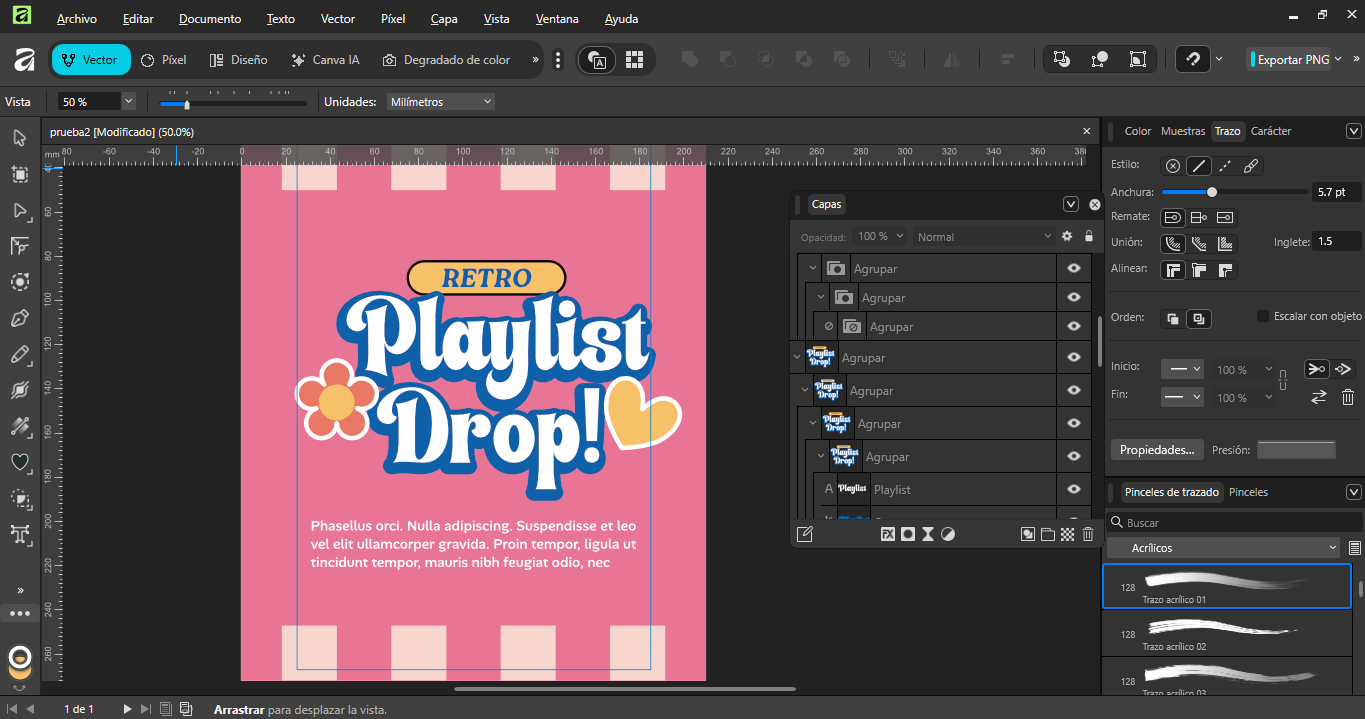Select the Trazo acrílico 02 brush
This screenshot has height=719, width=1365.
[1226, 635]
